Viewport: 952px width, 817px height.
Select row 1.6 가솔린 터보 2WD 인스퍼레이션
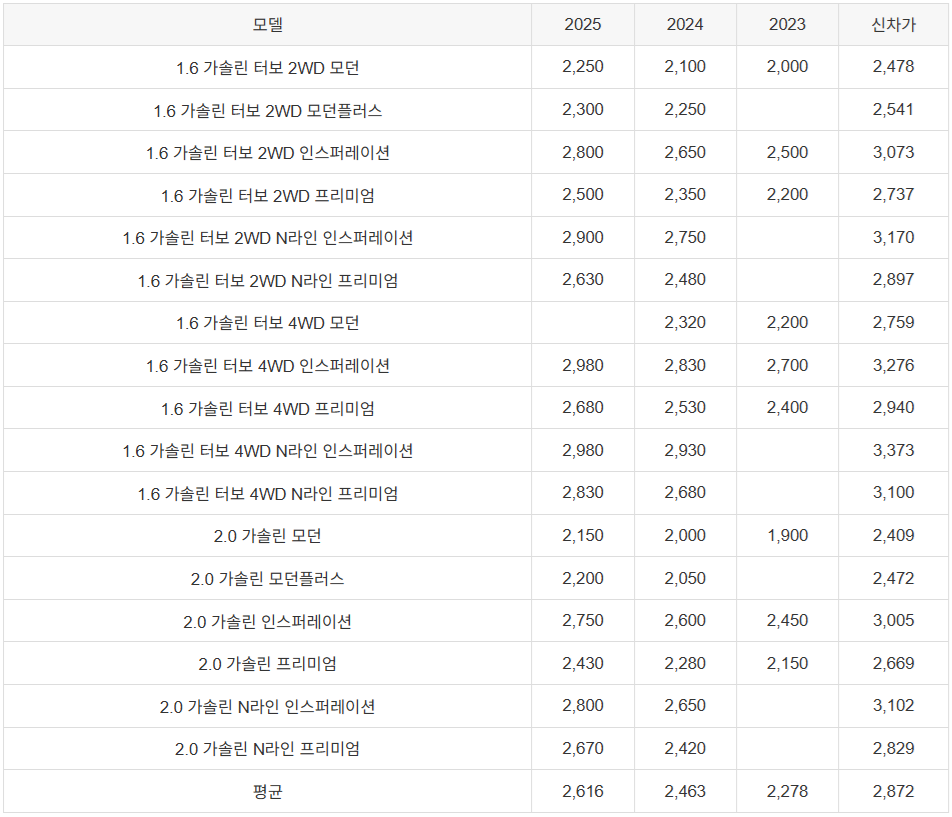pos(476,152)
